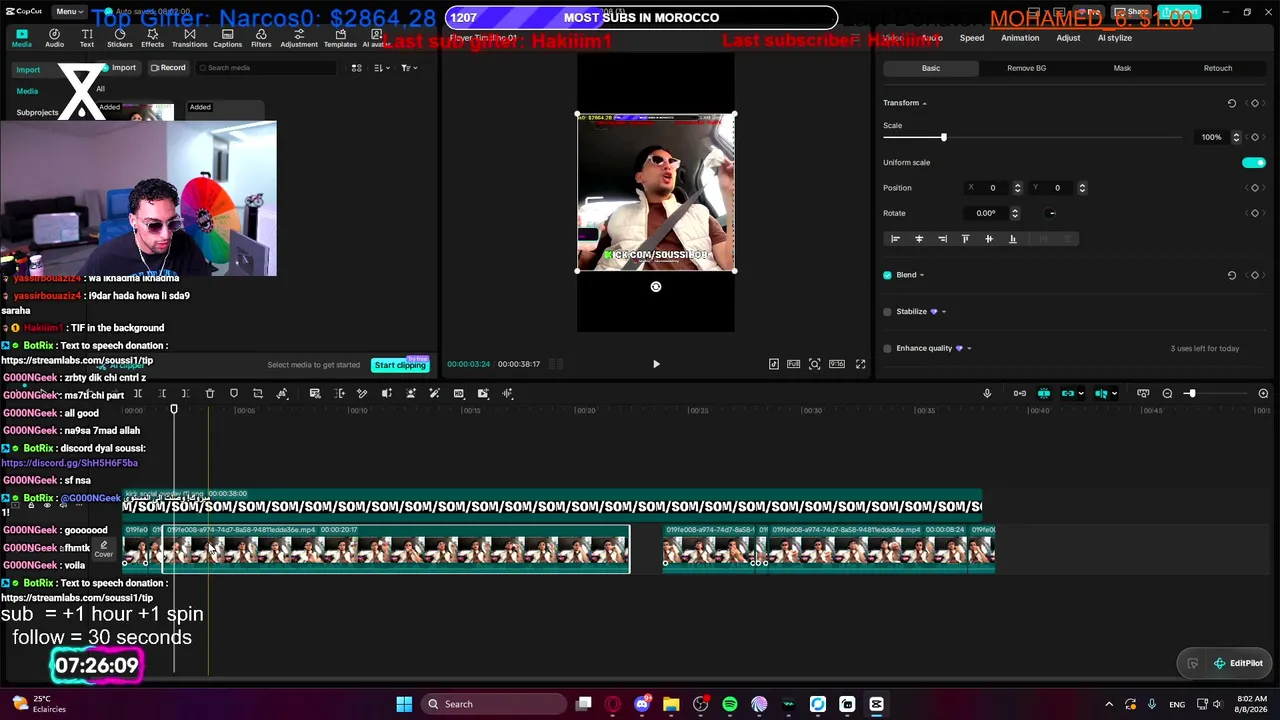
Task: Switch to the Remove BG tab
Action: 1026,68
